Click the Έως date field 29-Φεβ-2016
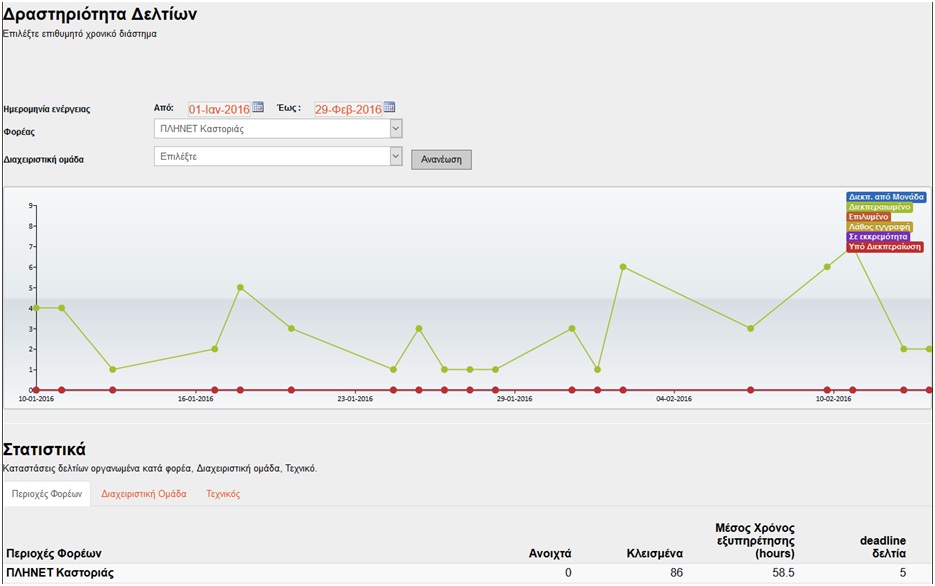 [x=348, y=109]
